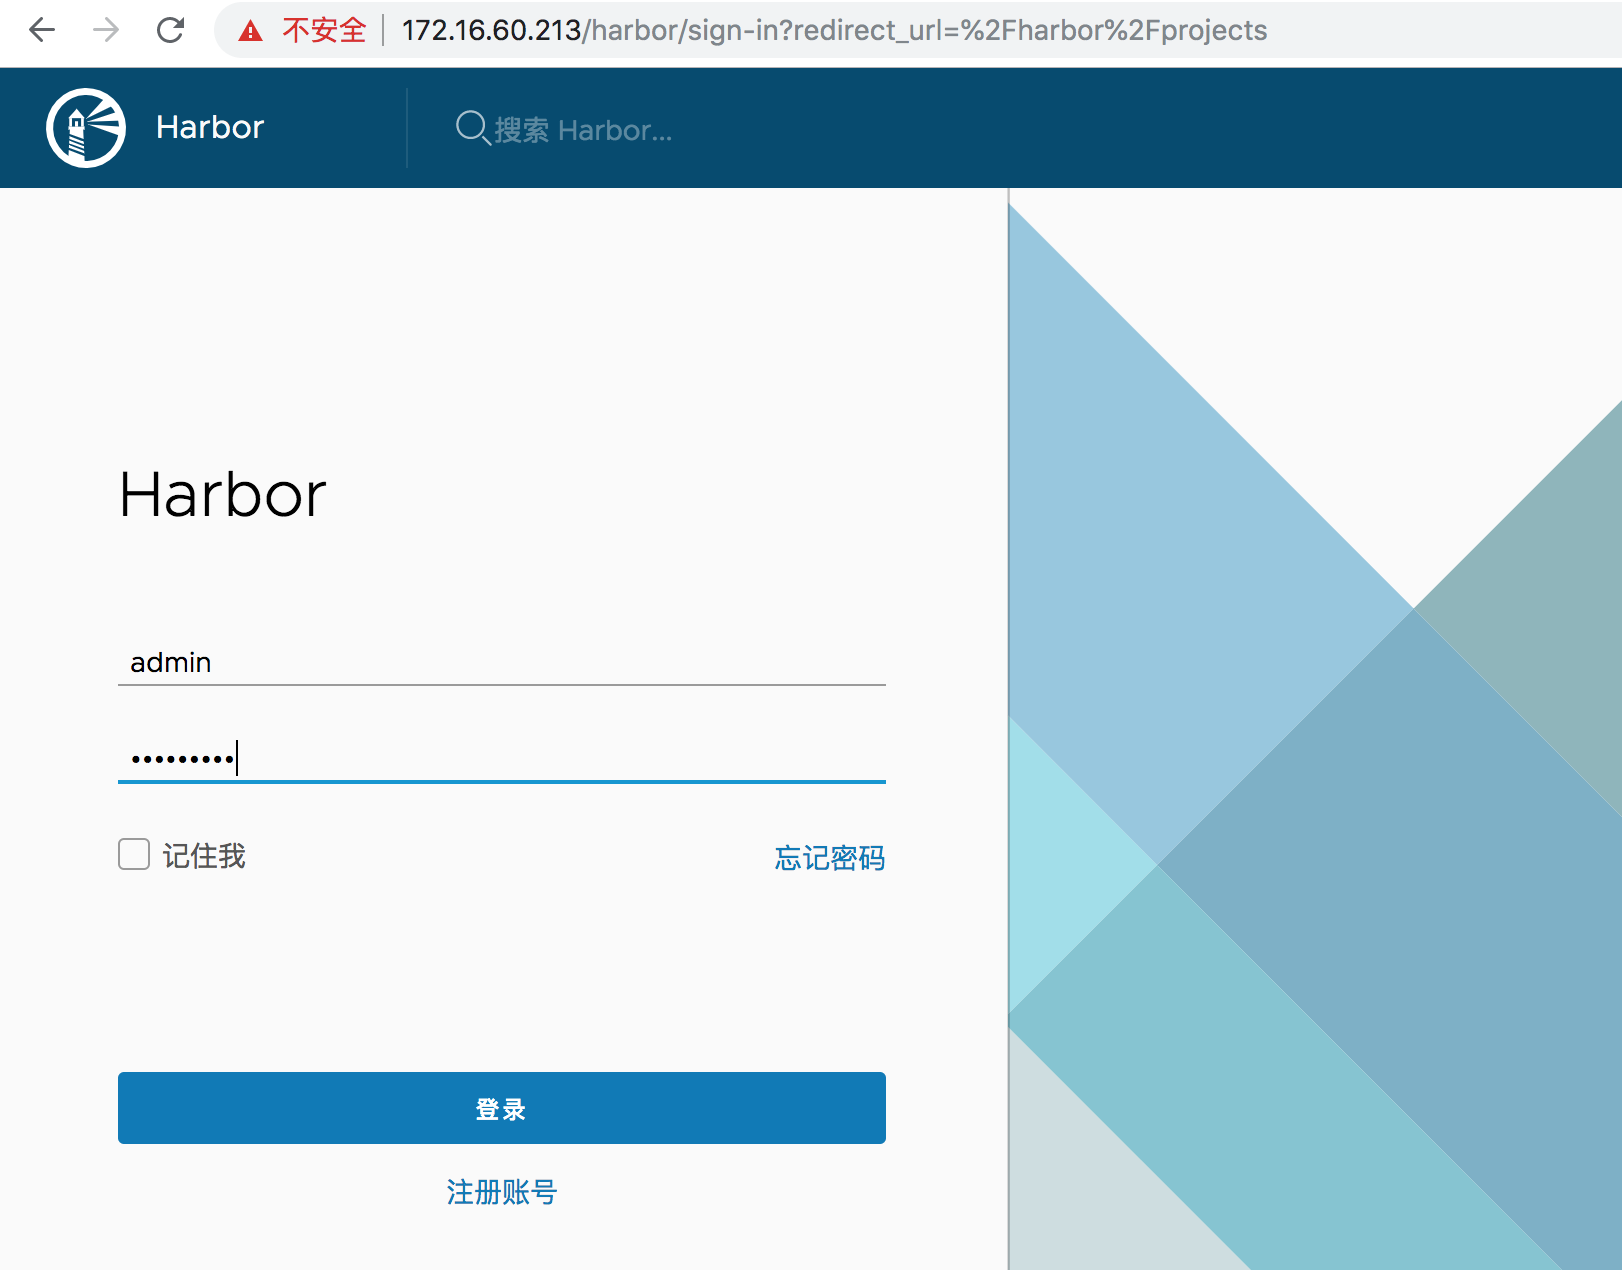Click the 不安全 security label
The height and width of the screenshot is (1270, 1622).
324,30
